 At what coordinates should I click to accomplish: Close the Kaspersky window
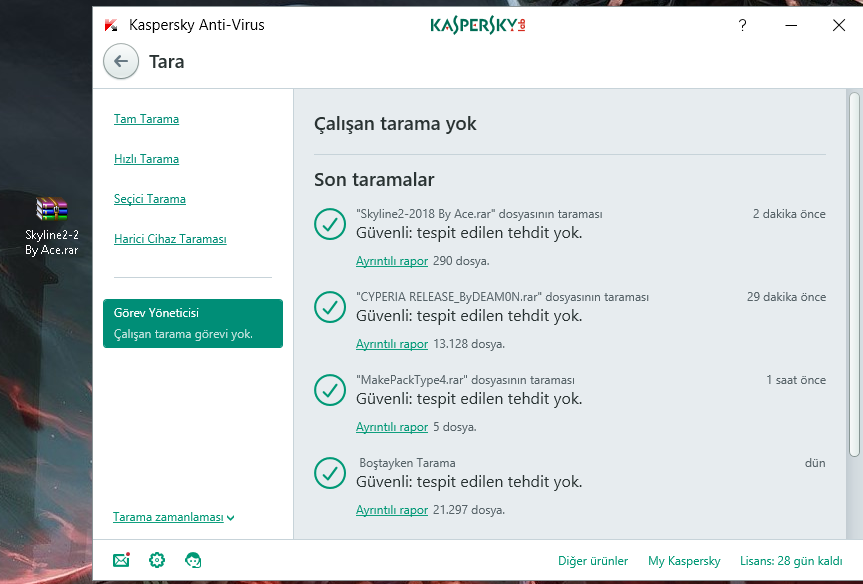tap(839, 25)
